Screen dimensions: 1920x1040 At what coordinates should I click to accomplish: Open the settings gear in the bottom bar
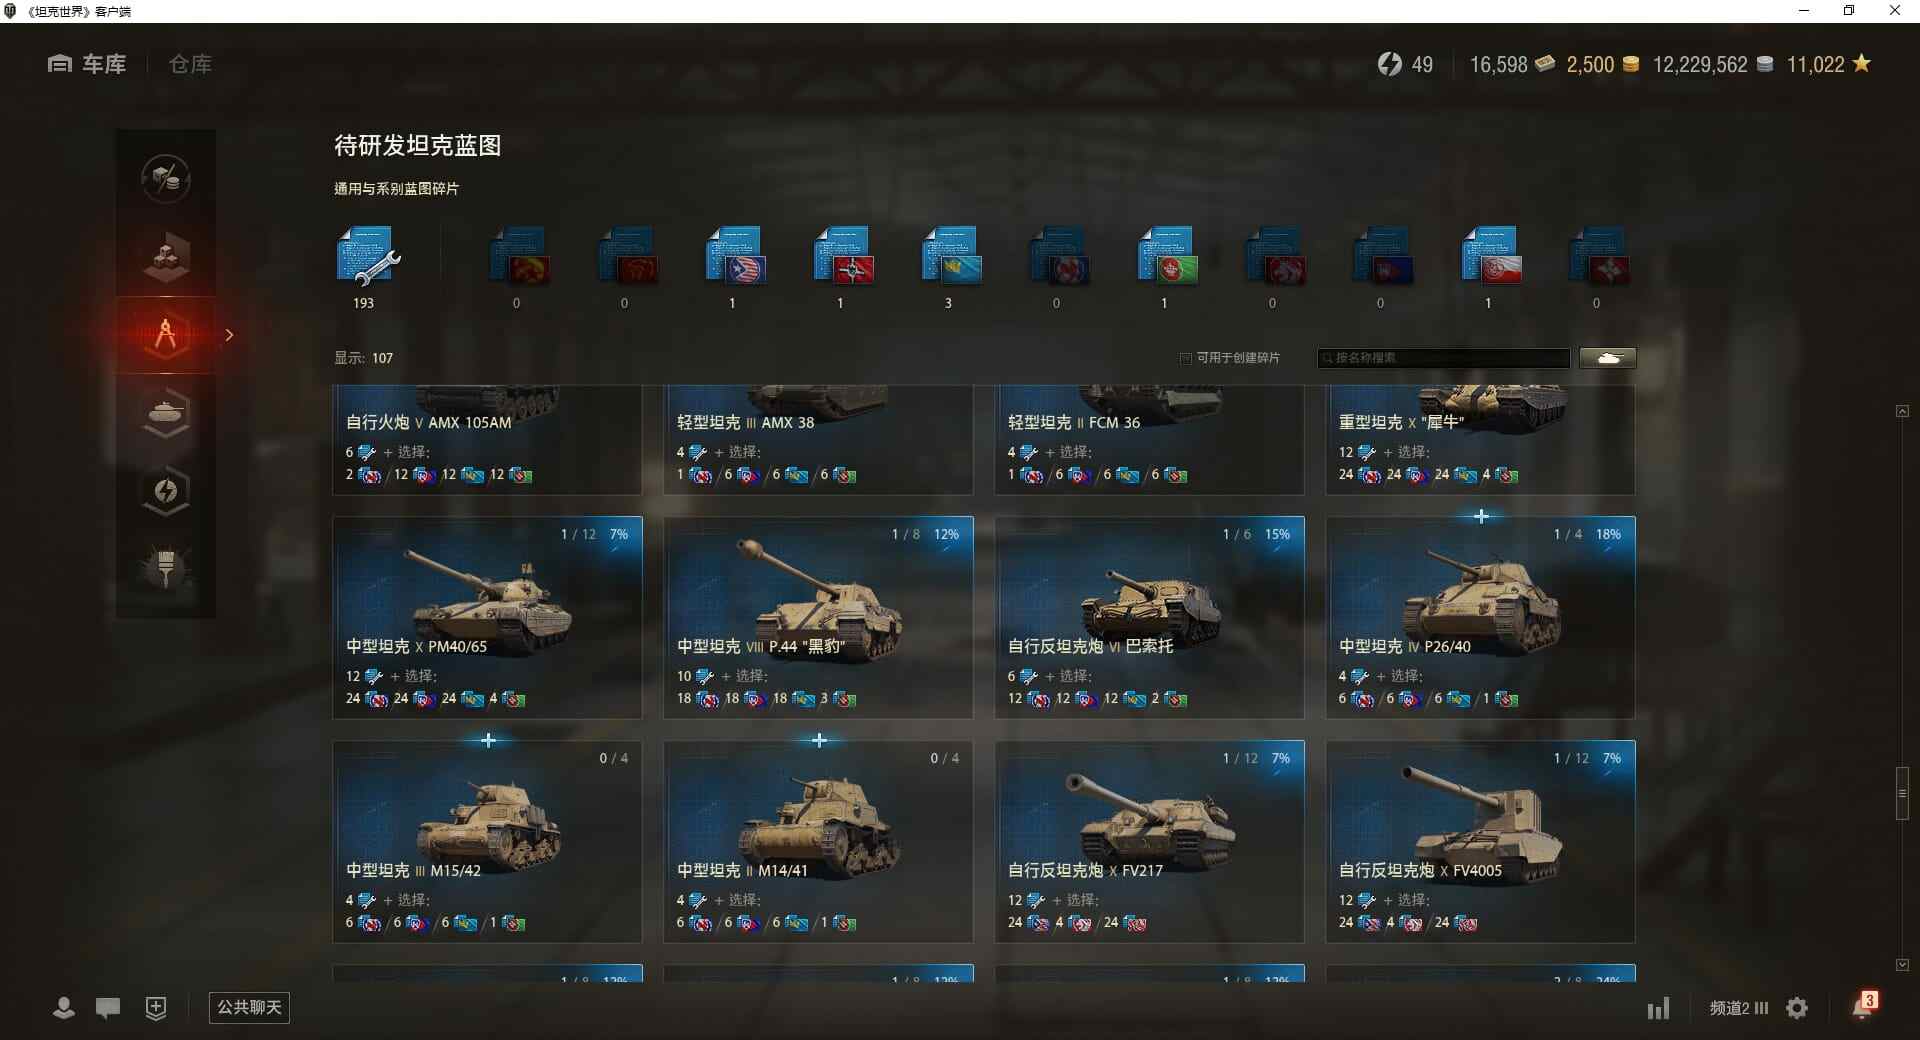point(1797,1008)
